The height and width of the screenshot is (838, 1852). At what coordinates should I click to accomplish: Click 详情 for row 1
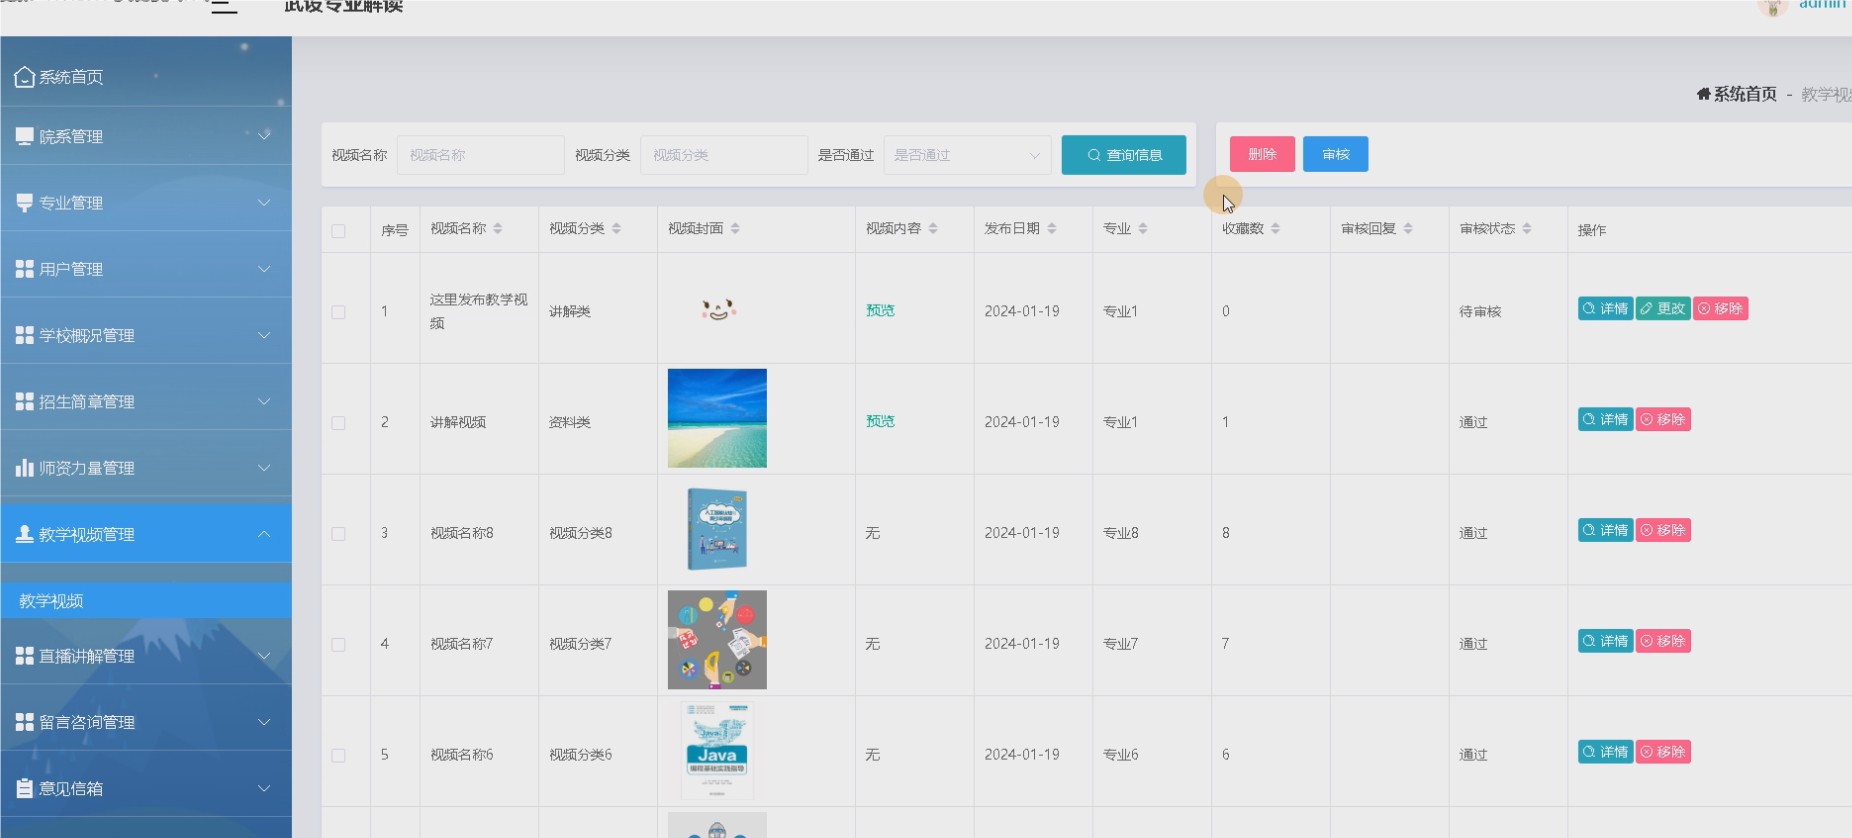(x=1605, y=309)
